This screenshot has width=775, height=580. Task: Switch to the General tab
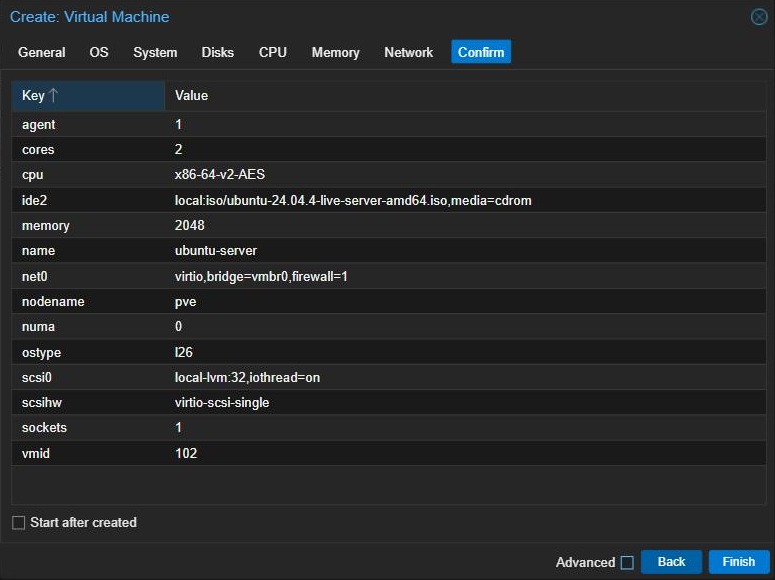42,52
